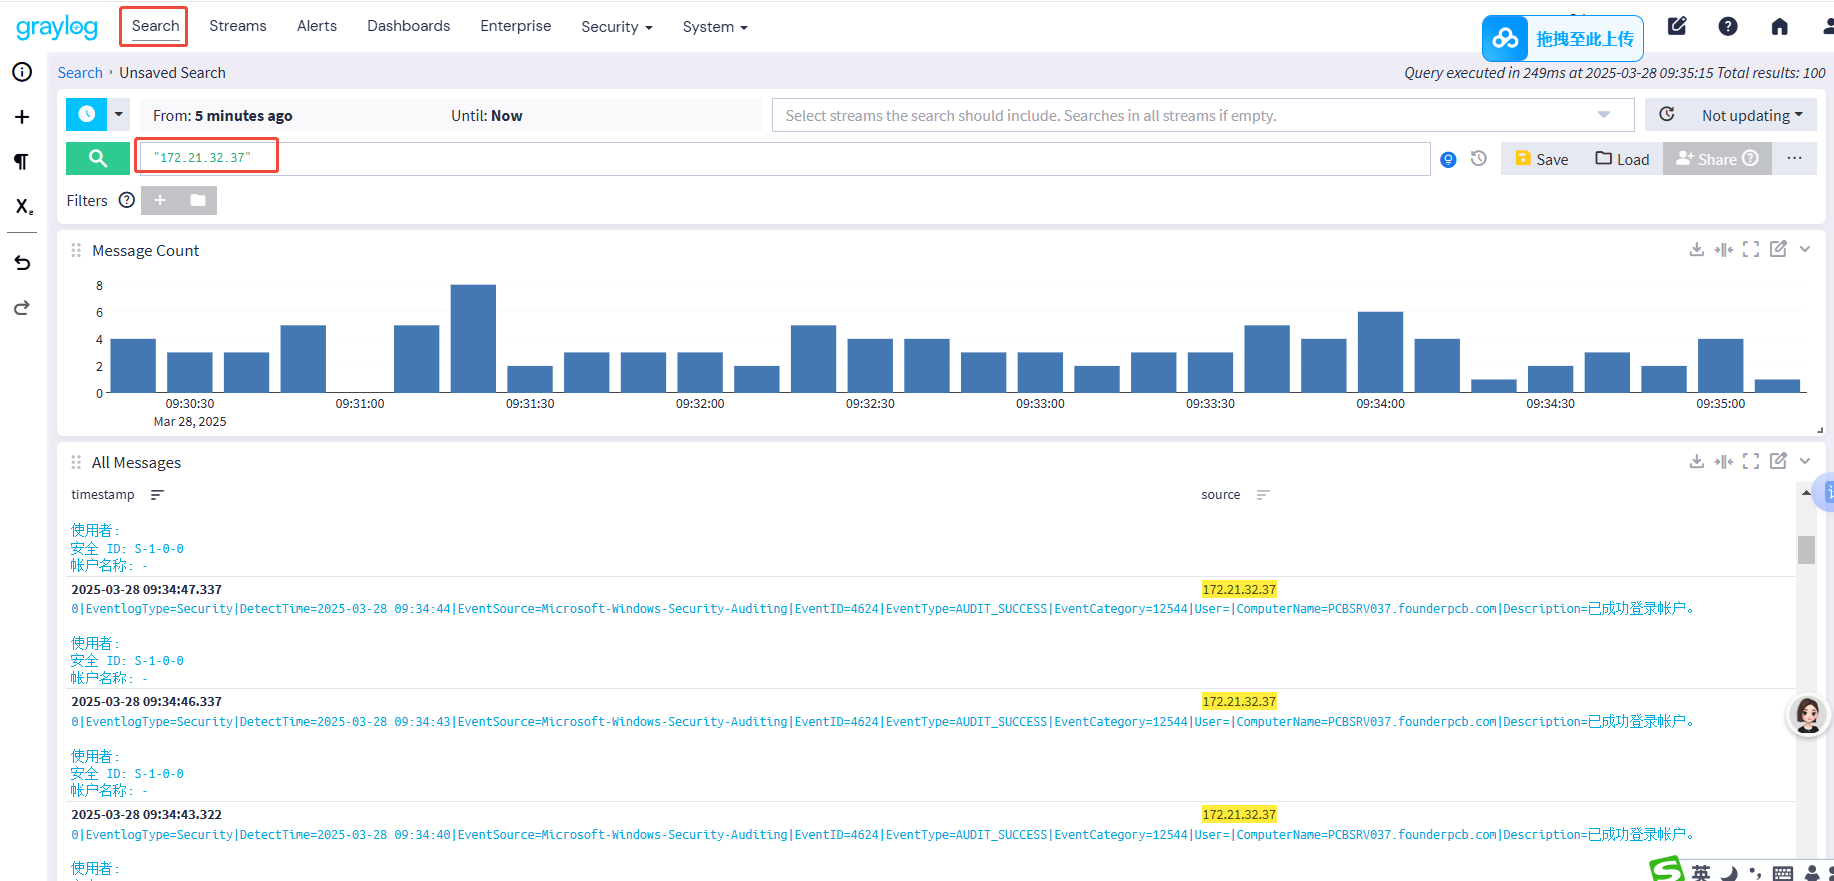
Task: Export Message Count widget download icon
Action: click(x=1696, y=249)
